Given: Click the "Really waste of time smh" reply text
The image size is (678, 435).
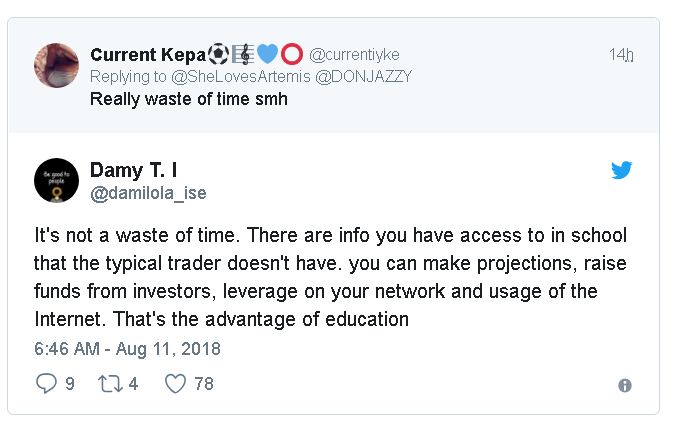Looking at the screenshot, I should pyautogui.click(x=188, y=99).
